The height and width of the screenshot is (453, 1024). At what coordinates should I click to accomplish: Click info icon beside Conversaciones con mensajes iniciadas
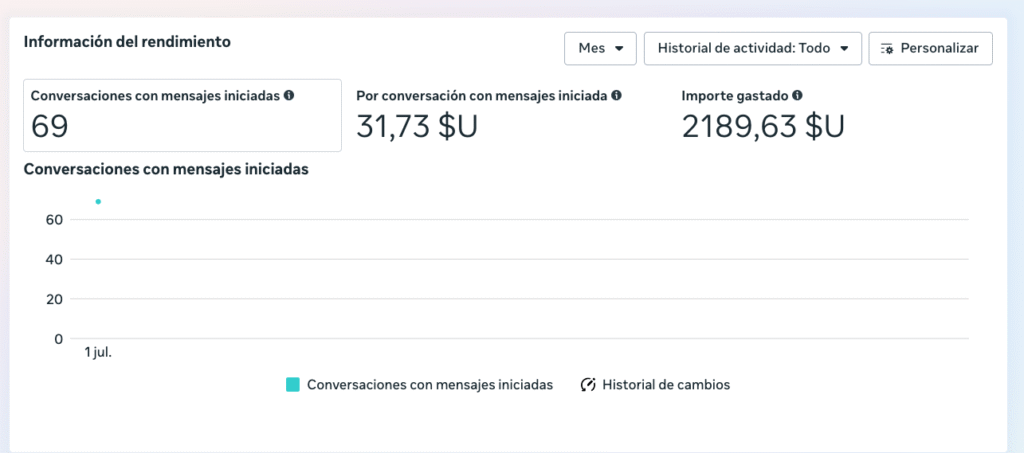pyautogui.click(x=289, y=96)
